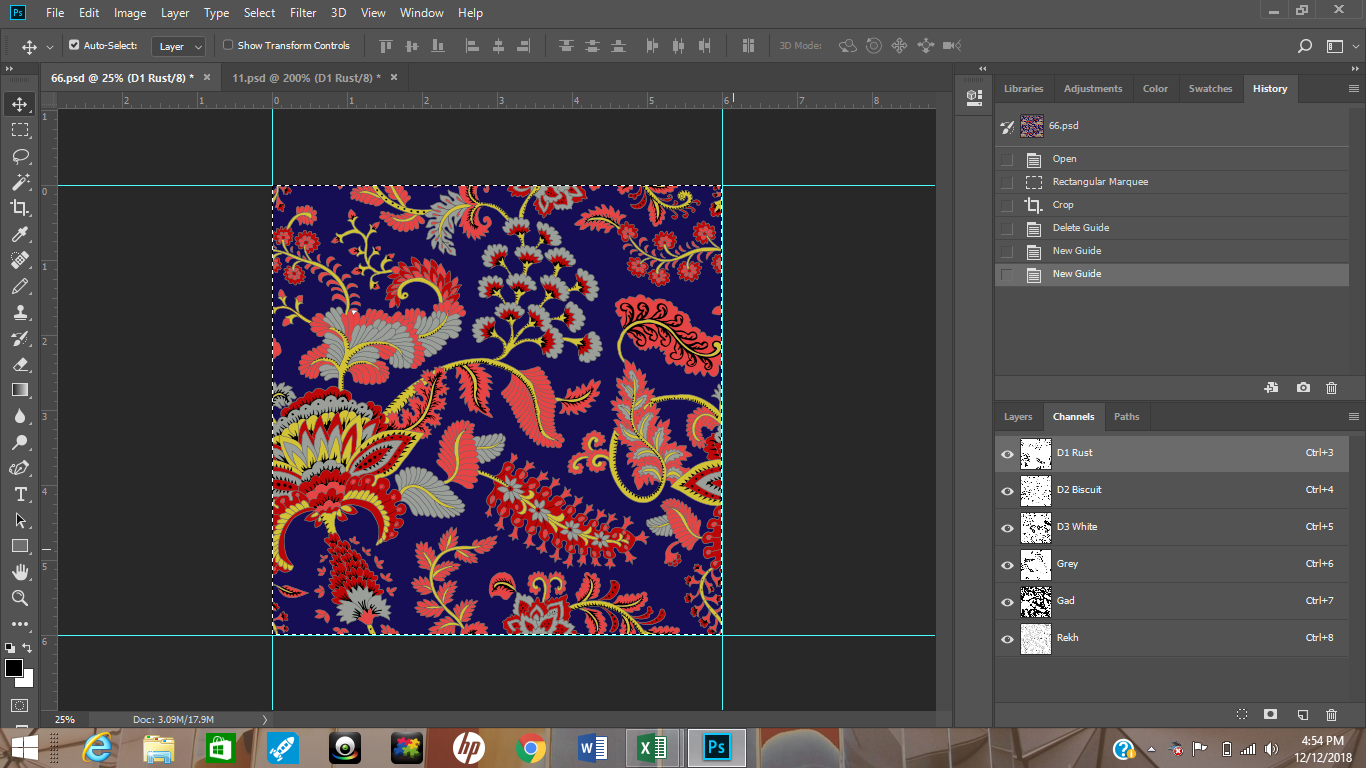Select the Pen tool
The height and width of the screenshot is (768, 1366).
tap(20, 468)
